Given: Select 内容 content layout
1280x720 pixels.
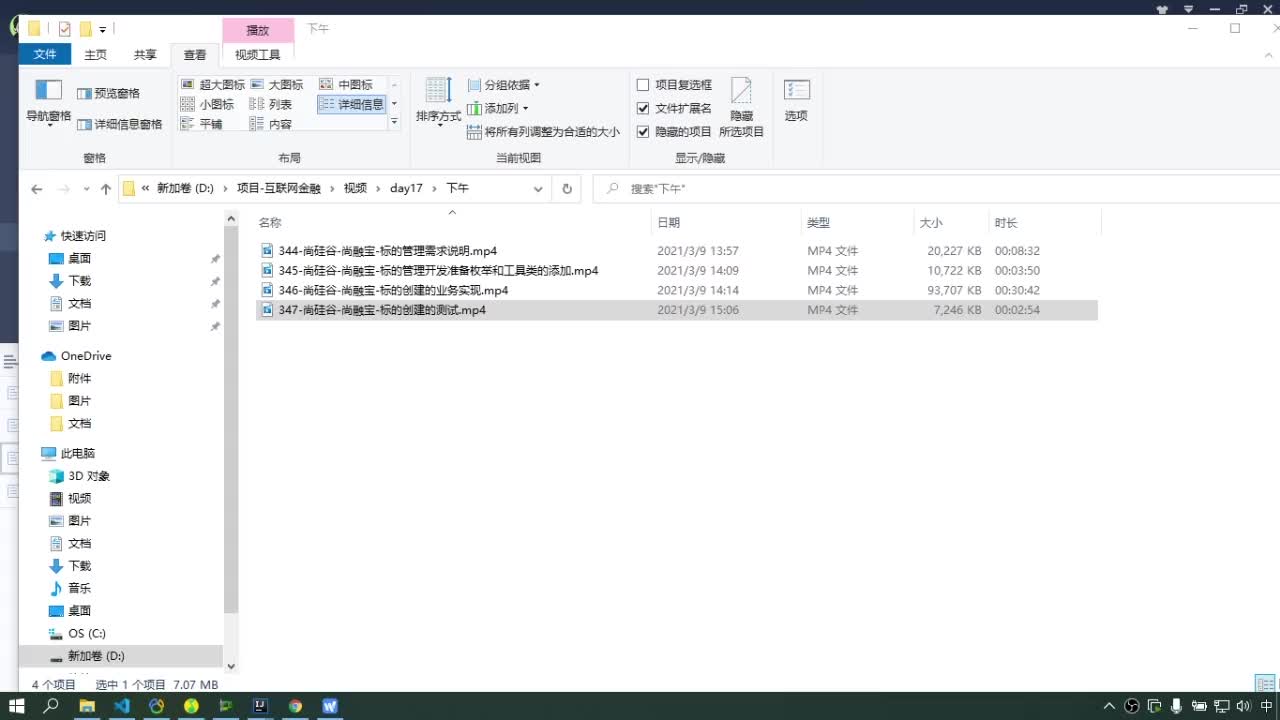Looking at the screenshot, I should point(271,124).
